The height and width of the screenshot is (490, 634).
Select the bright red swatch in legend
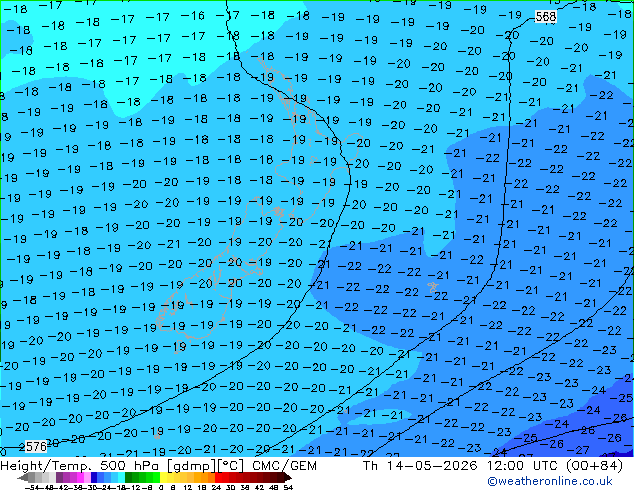[x=218, y=477]
